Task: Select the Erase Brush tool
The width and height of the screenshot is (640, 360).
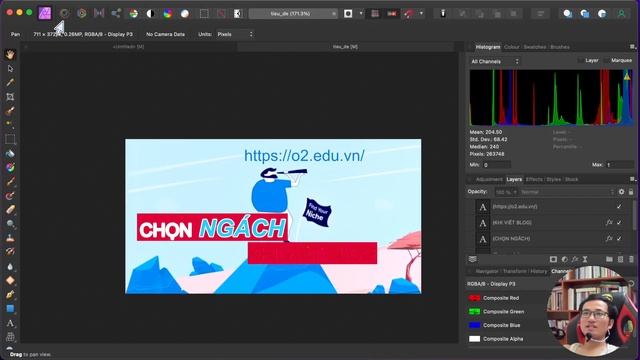Action: coord(10,210)
